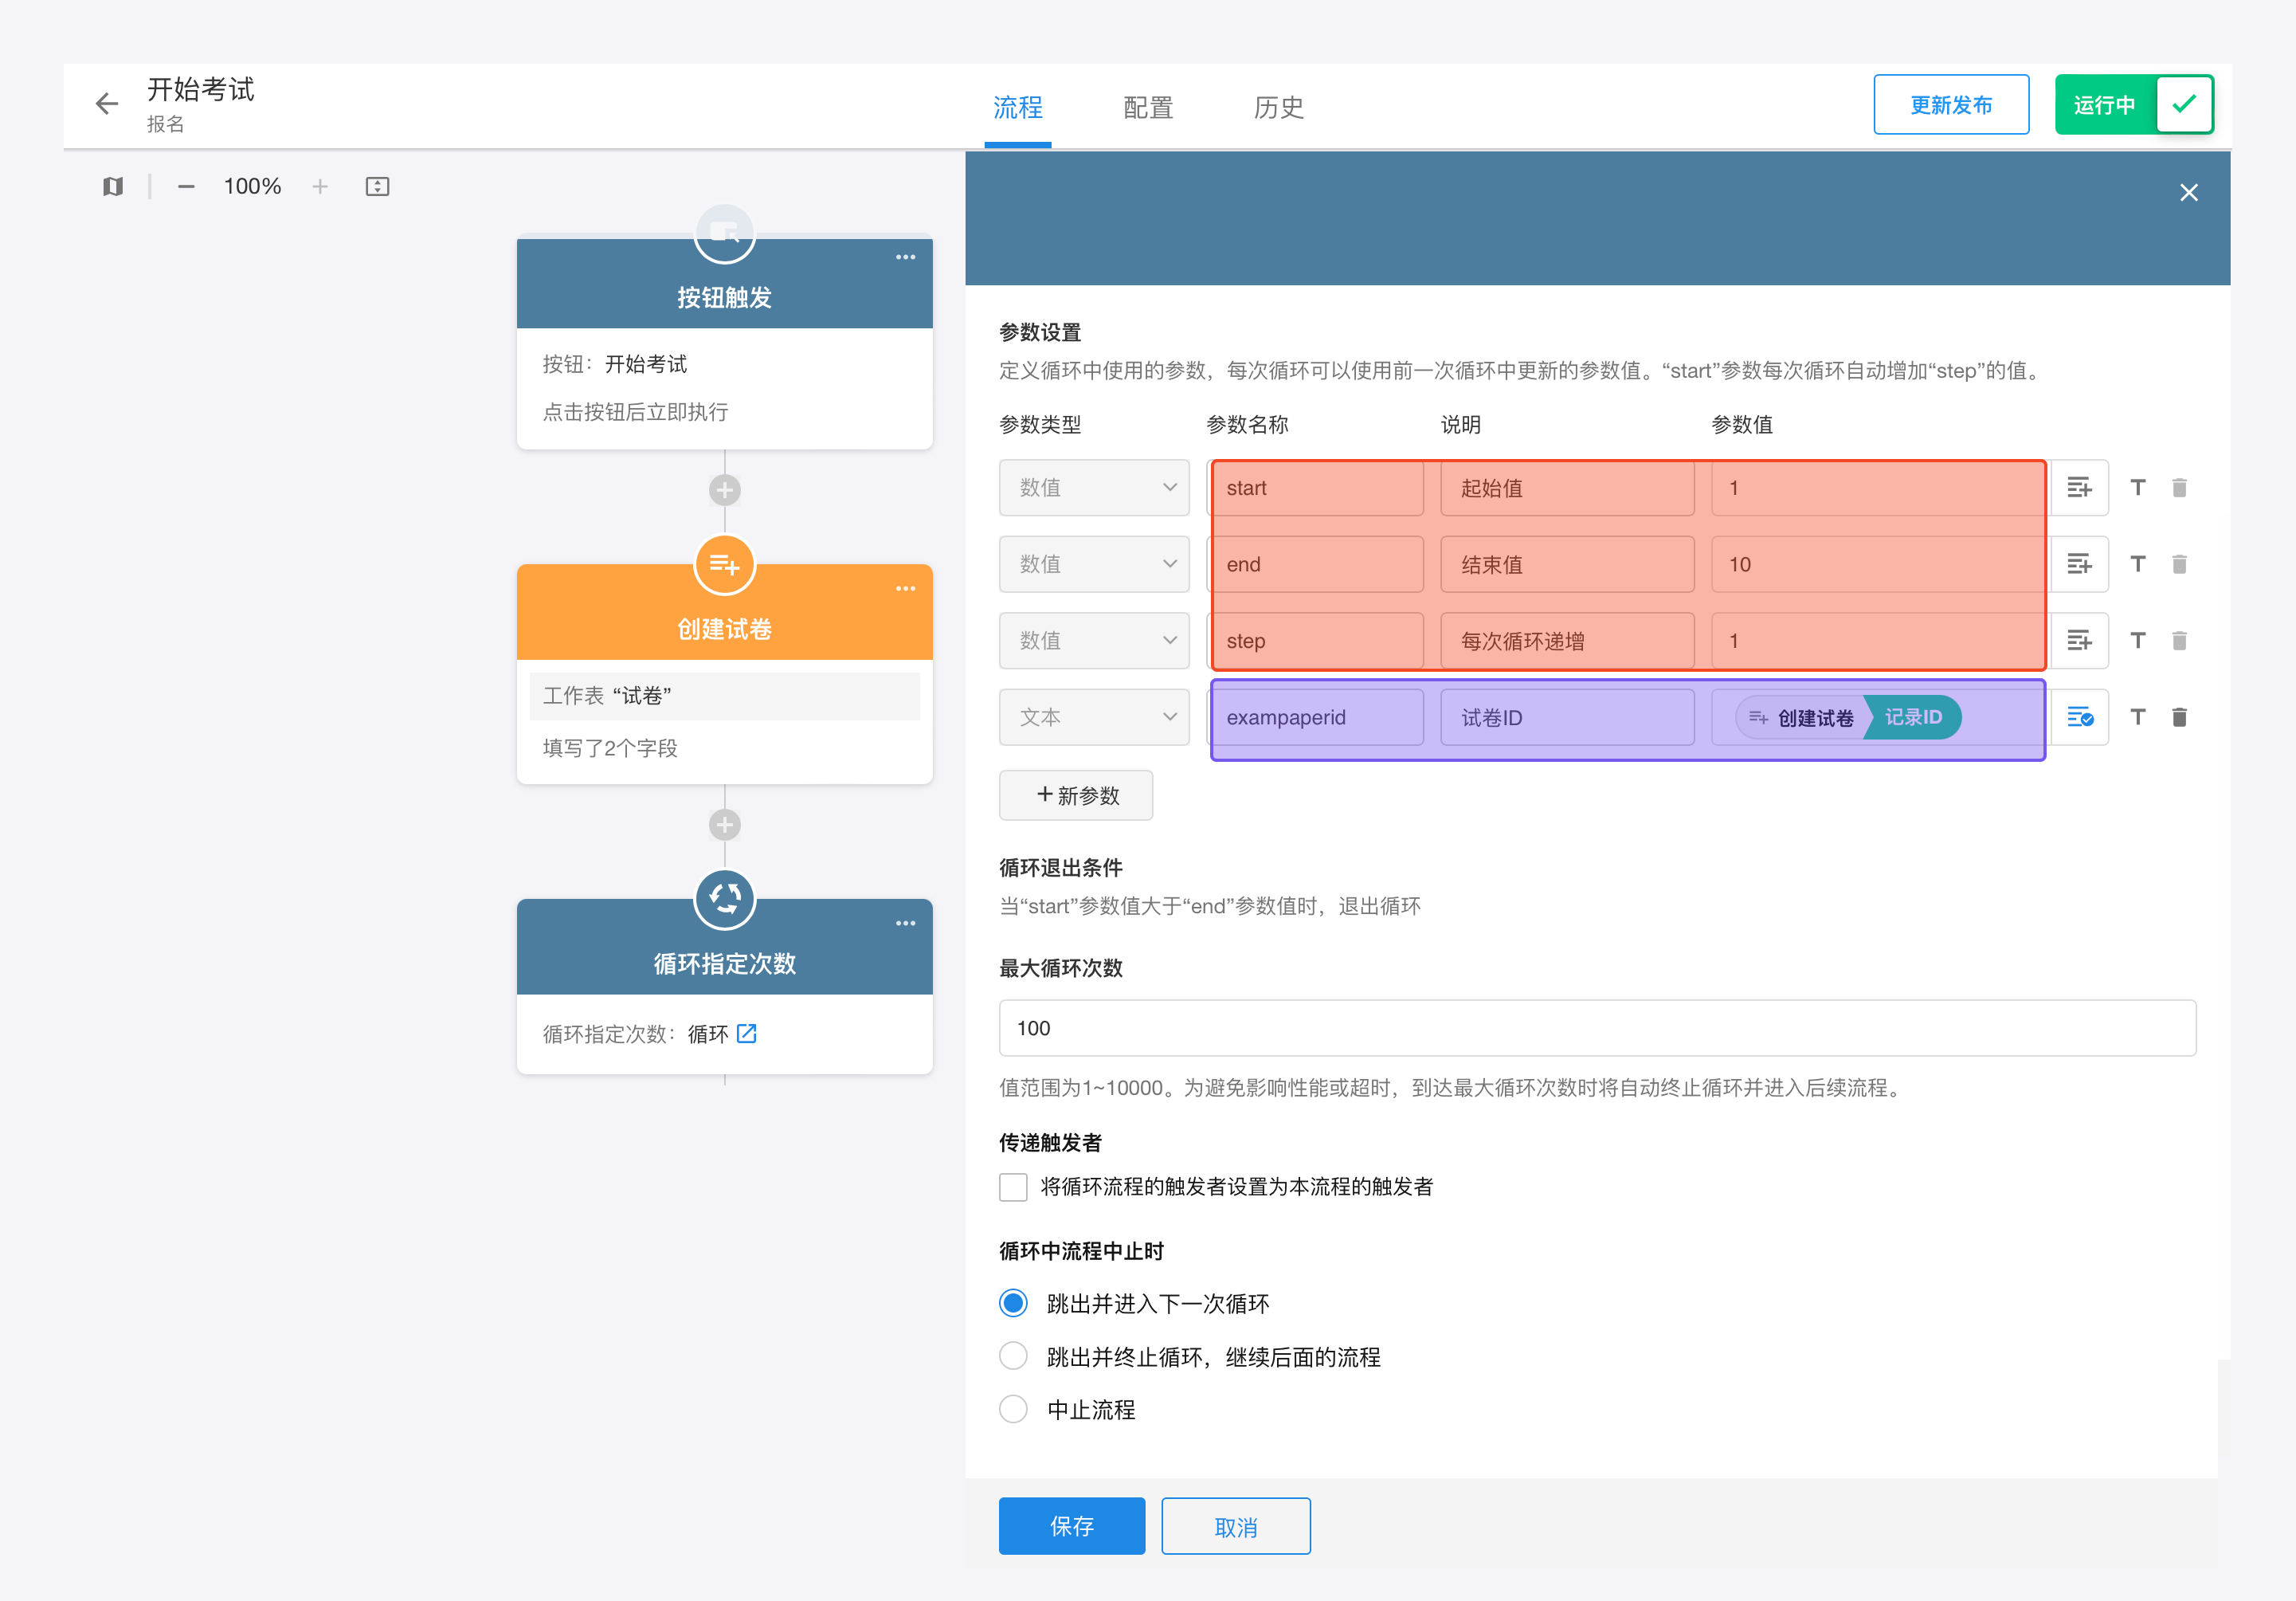Viewport: 2296px width, 1601px height.
Task: Open 文本 type dropdown for exampaperid
Action: click(1093, 717)
